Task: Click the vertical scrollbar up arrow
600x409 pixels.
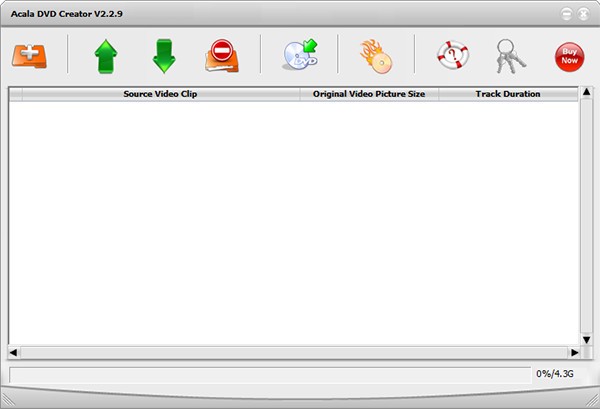Action: click(586, 92)
